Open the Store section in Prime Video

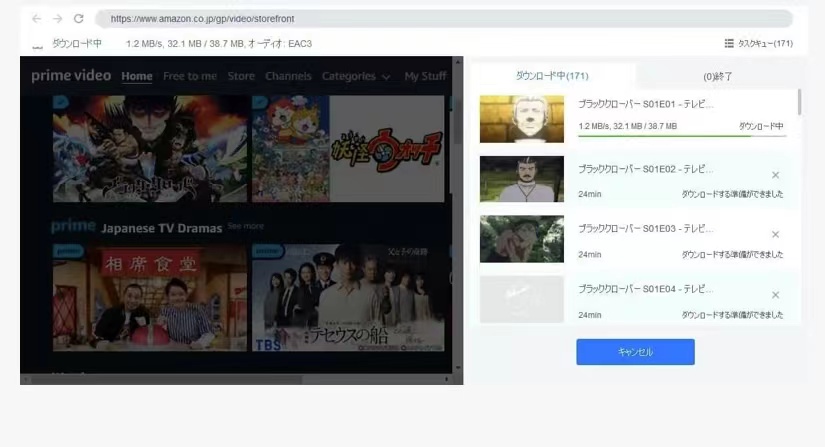click(x=241, y=76)
